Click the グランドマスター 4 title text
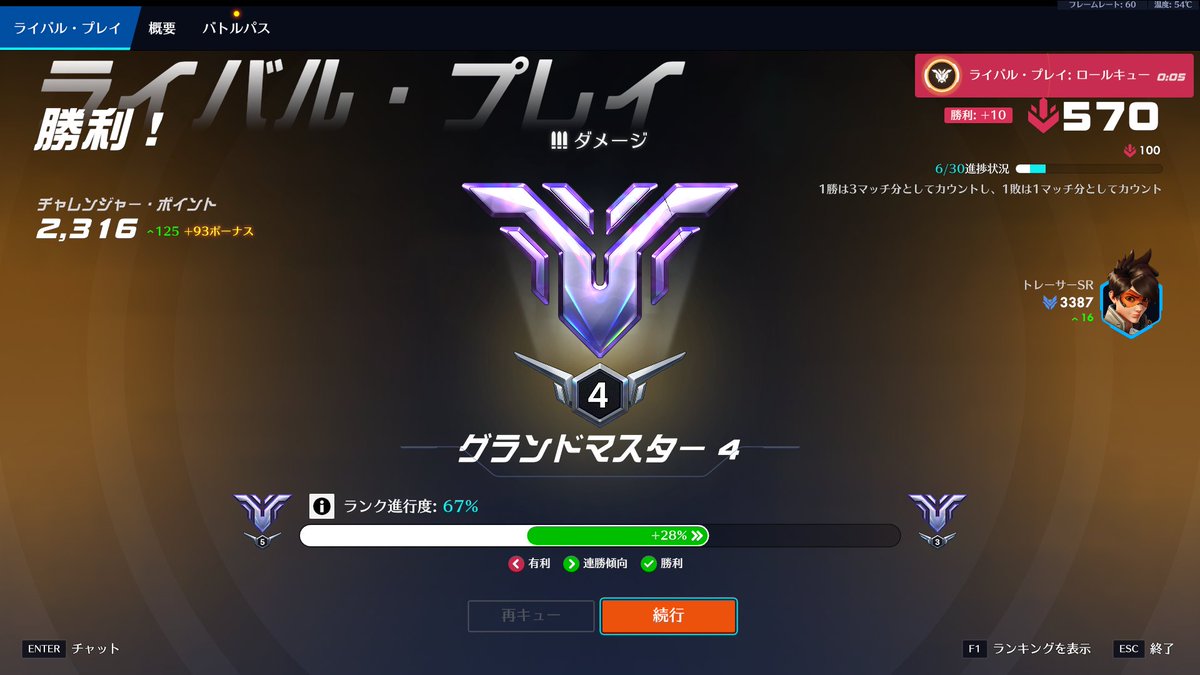1200x675 pixels. (x=599, y=451)
